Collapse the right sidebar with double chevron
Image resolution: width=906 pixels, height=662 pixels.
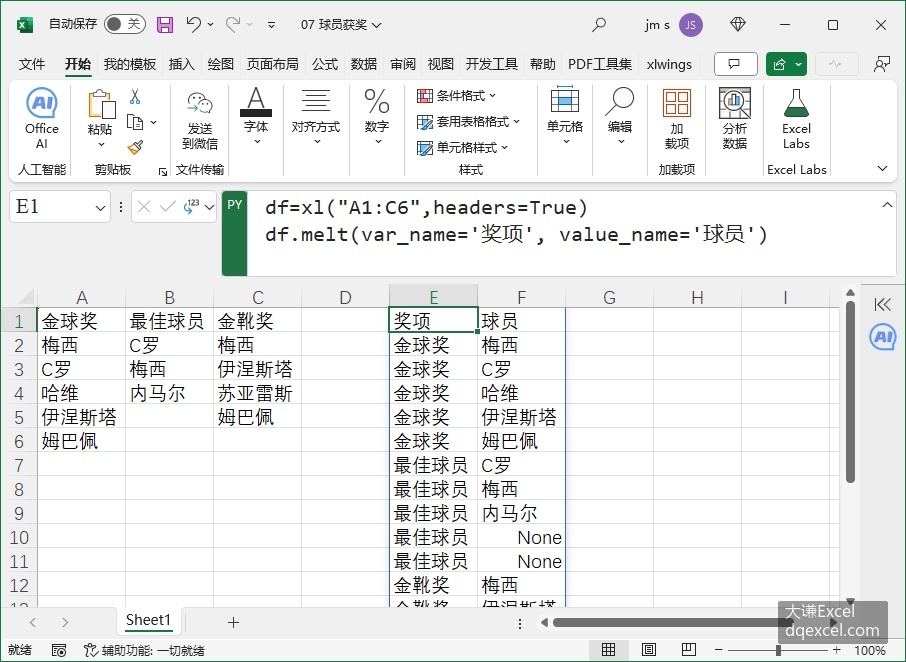pyautogui.click(x=883, y=304)
